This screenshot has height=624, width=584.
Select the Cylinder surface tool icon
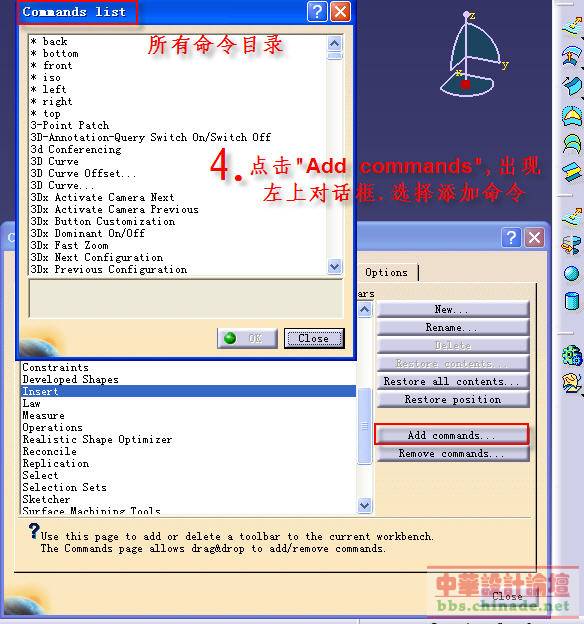click(x=572, y=301)
